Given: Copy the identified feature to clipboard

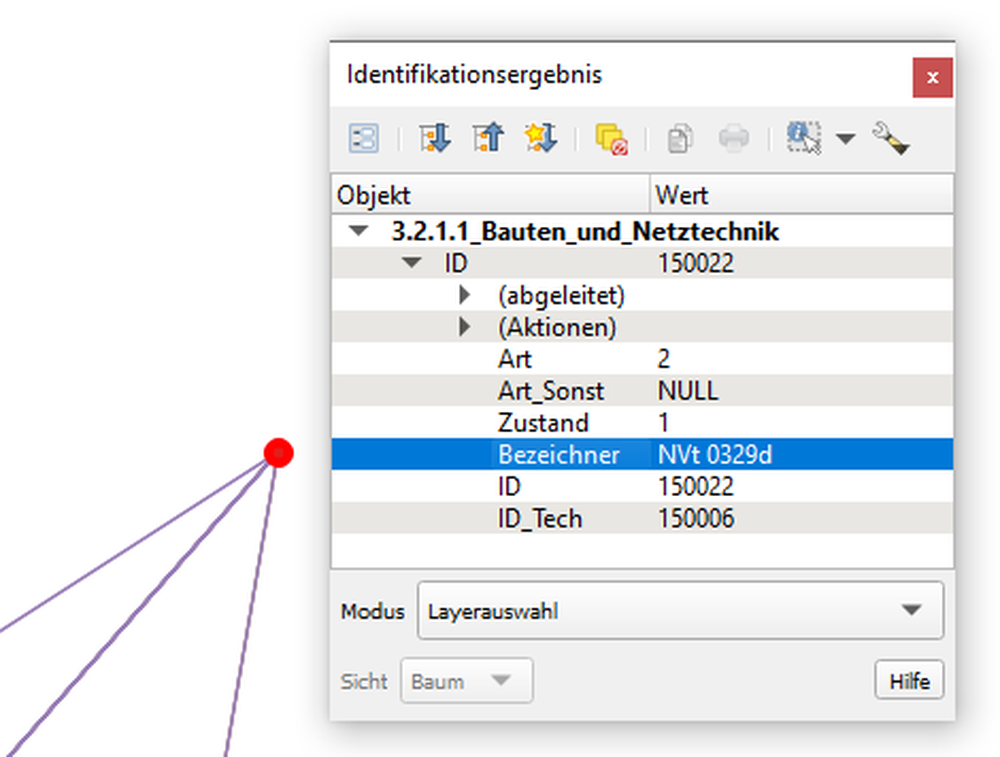Looking at the screenshot, I should [x=679, y=138].
